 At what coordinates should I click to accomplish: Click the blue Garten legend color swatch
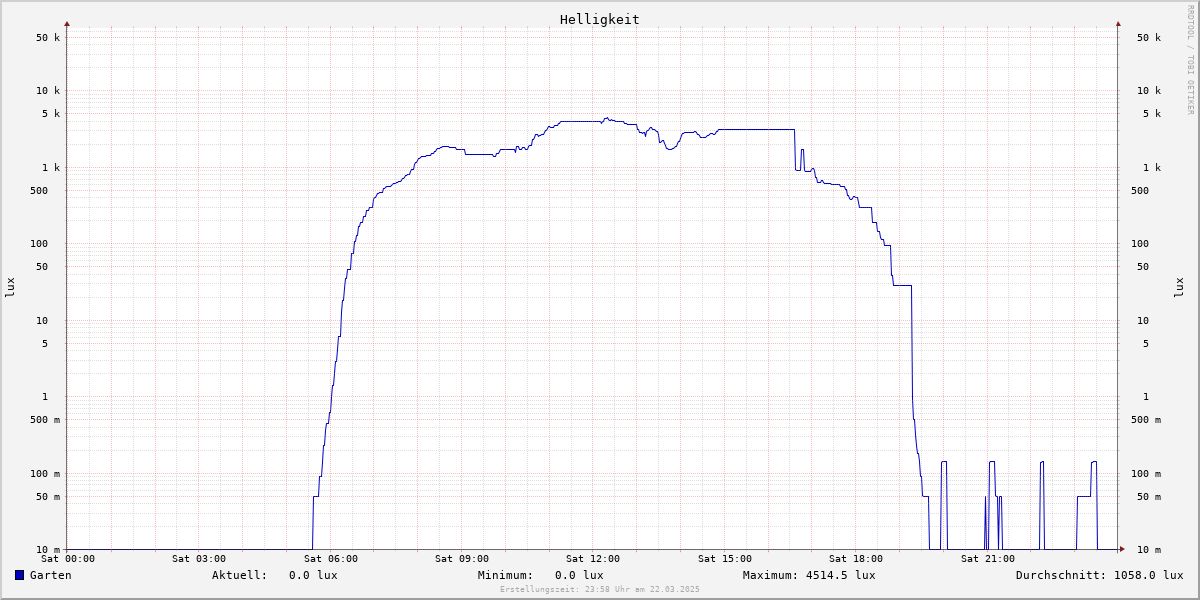[19, 575]
